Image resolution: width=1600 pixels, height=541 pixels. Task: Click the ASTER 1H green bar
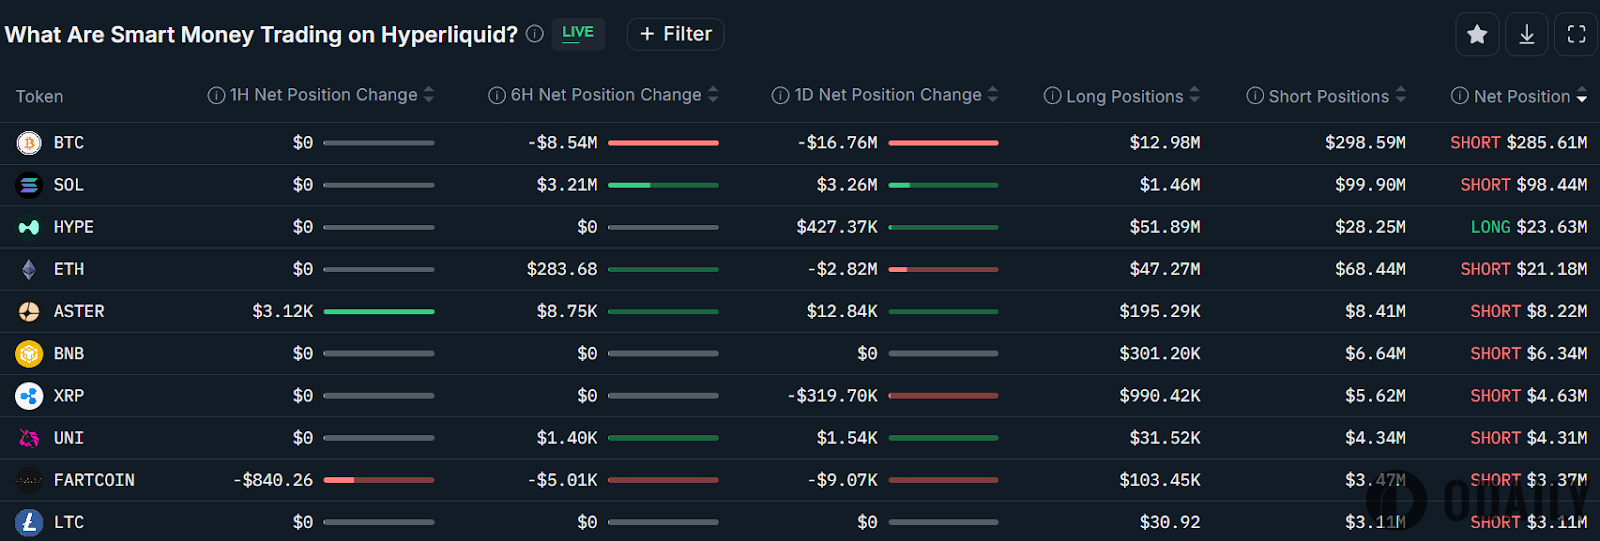click(x=379, y=312)
